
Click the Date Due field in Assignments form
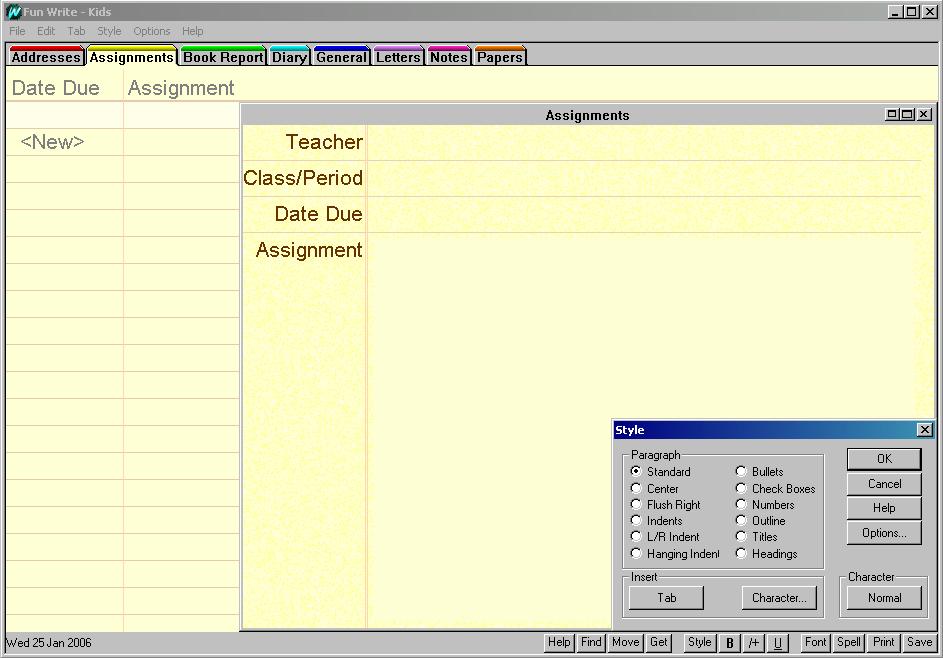(644, 215)
